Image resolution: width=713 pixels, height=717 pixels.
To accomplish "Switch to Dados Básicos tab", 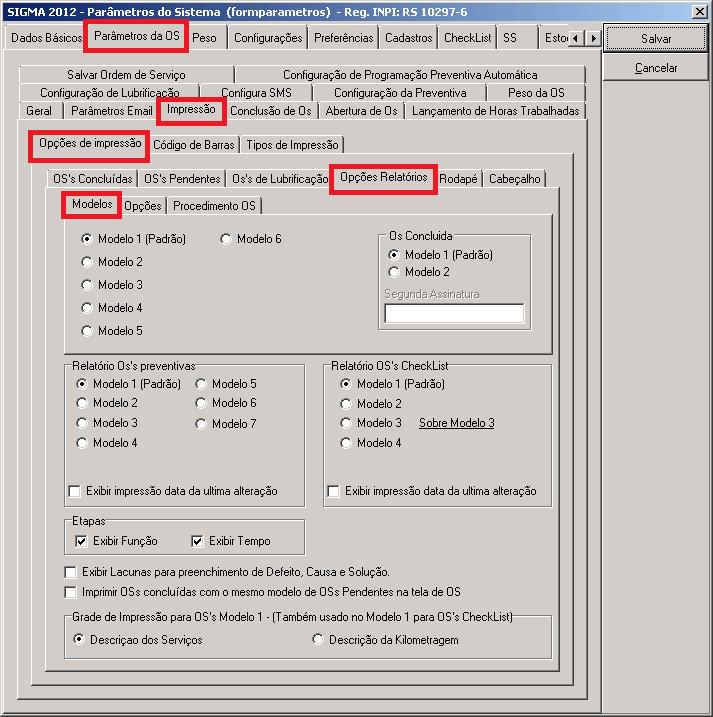I will [46, 38].
